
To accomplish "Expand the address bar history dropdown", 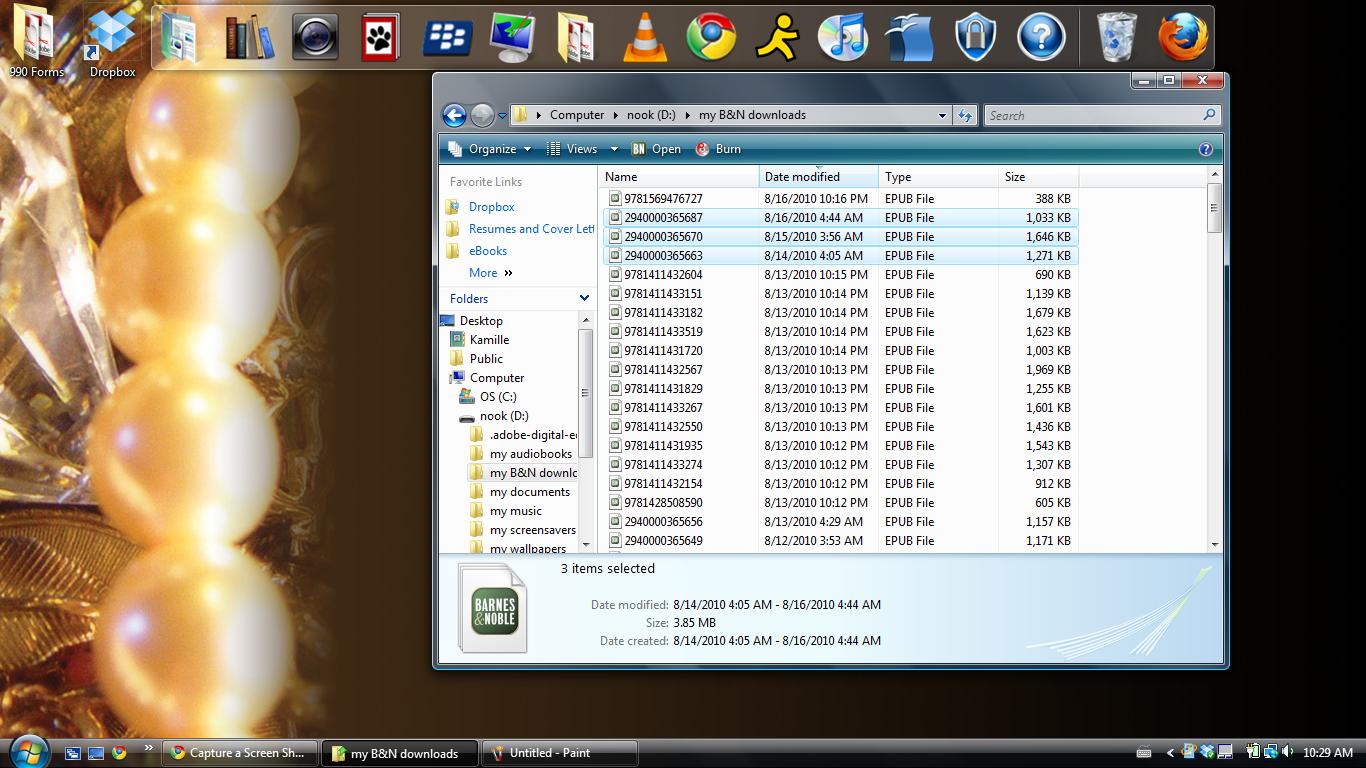I will point(942,115).
